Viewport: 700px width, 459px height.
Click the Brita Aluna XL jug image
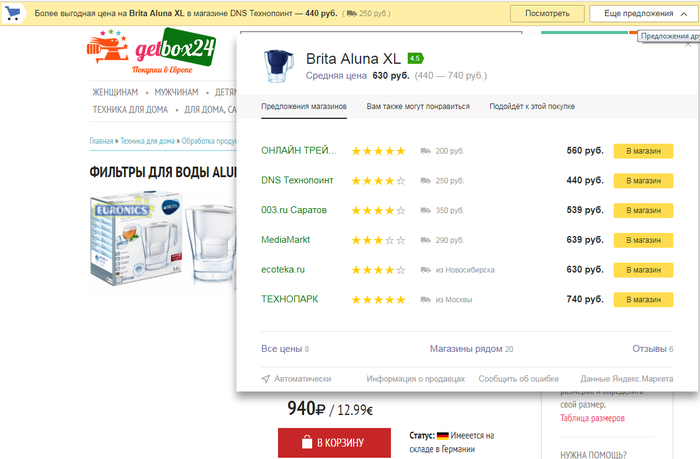pyautogui.click(x=279, y=66)
